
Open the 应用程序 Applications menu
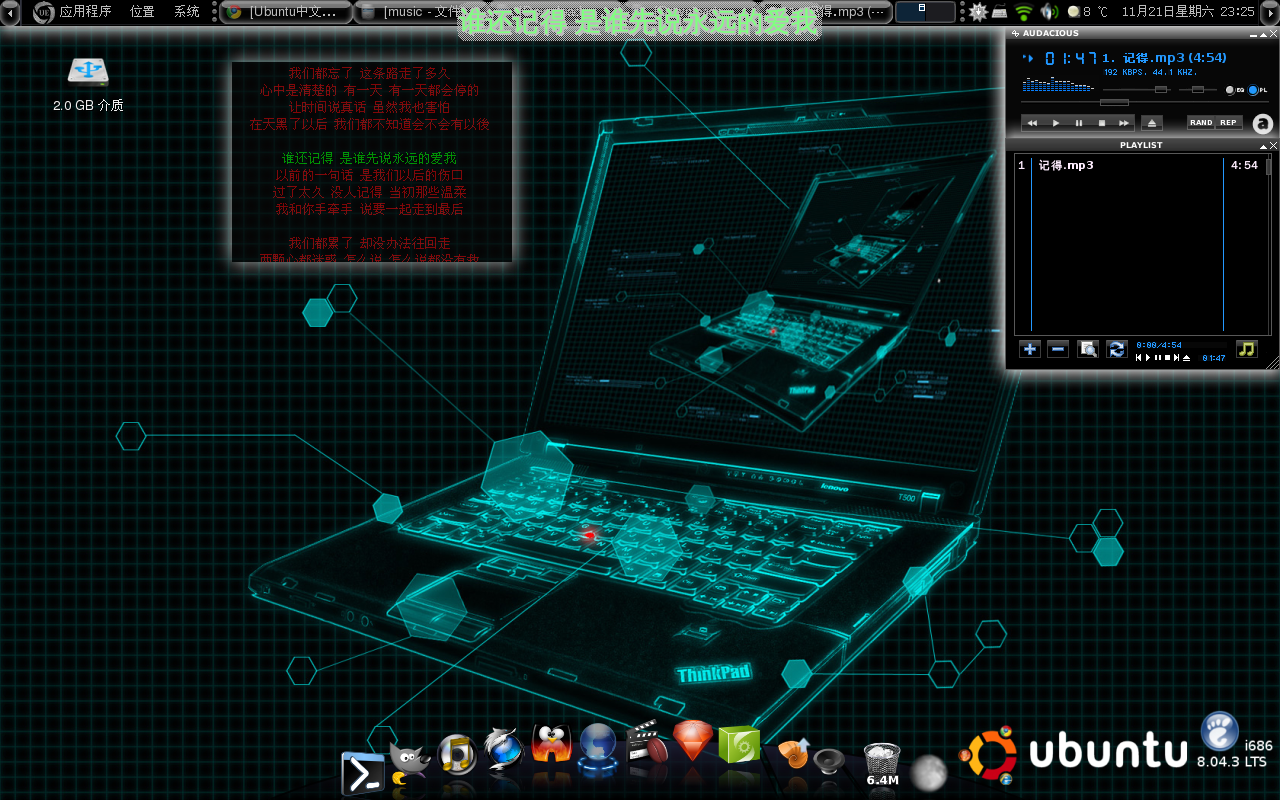pyautogui.click(x=85, y=12)
